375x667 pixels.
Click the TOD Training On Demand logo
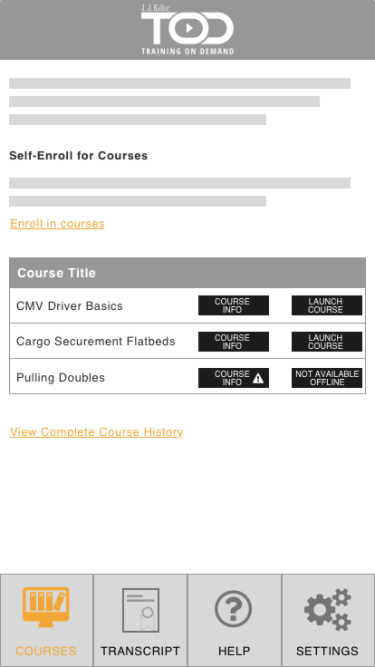coord(188,29)
